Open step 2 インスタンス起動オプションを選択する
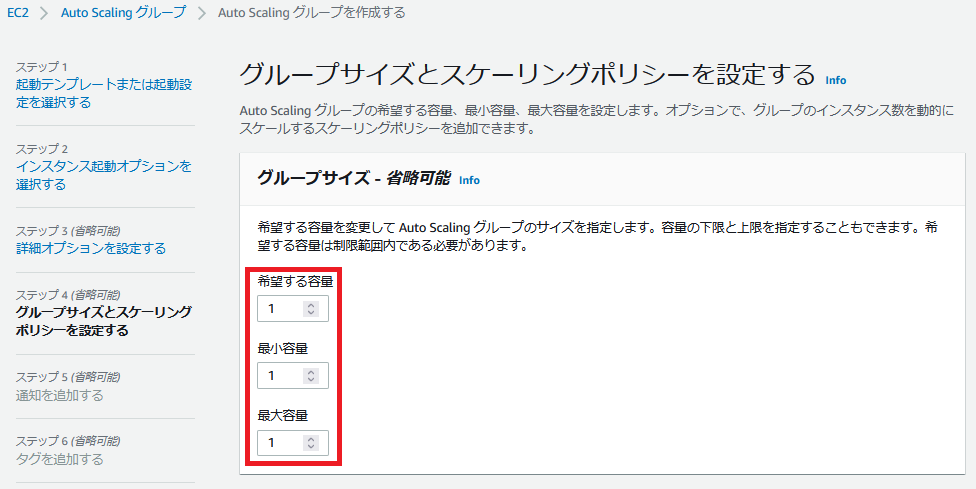 104,175
